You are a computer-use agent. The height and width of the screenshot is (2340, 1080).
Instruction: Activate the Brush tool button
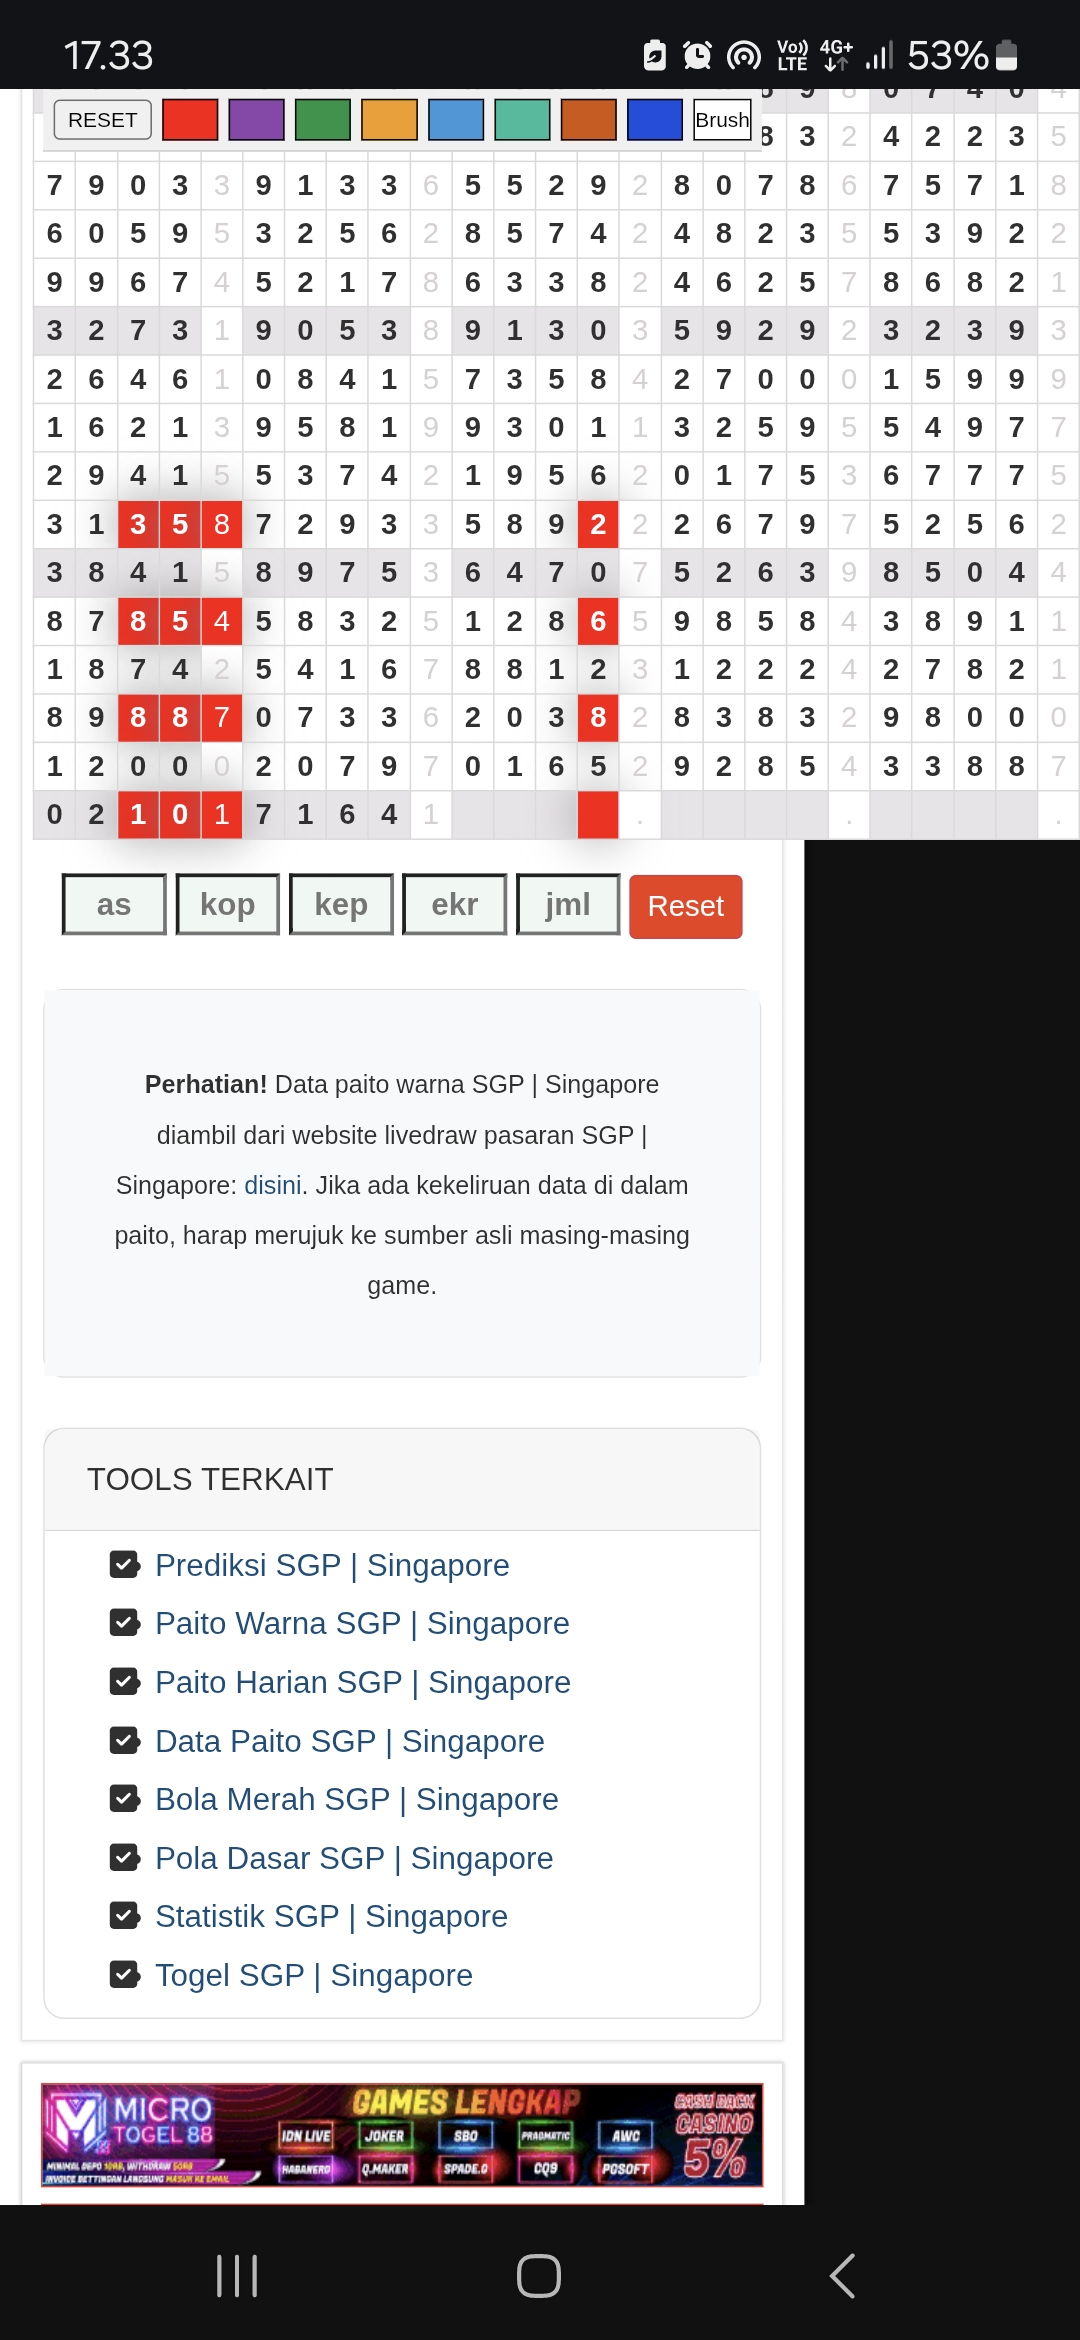pos(722,120)
